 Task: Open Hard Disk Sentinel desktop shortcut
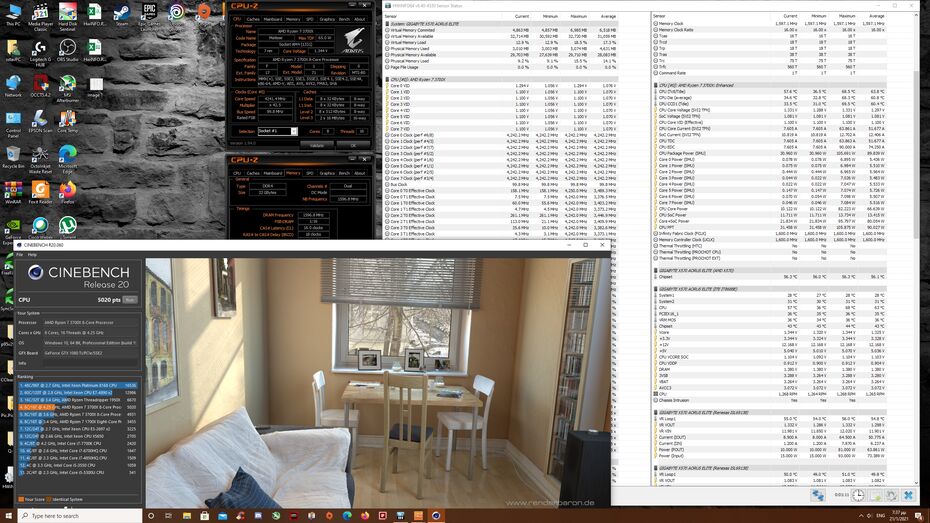click(x=68, y=17)
